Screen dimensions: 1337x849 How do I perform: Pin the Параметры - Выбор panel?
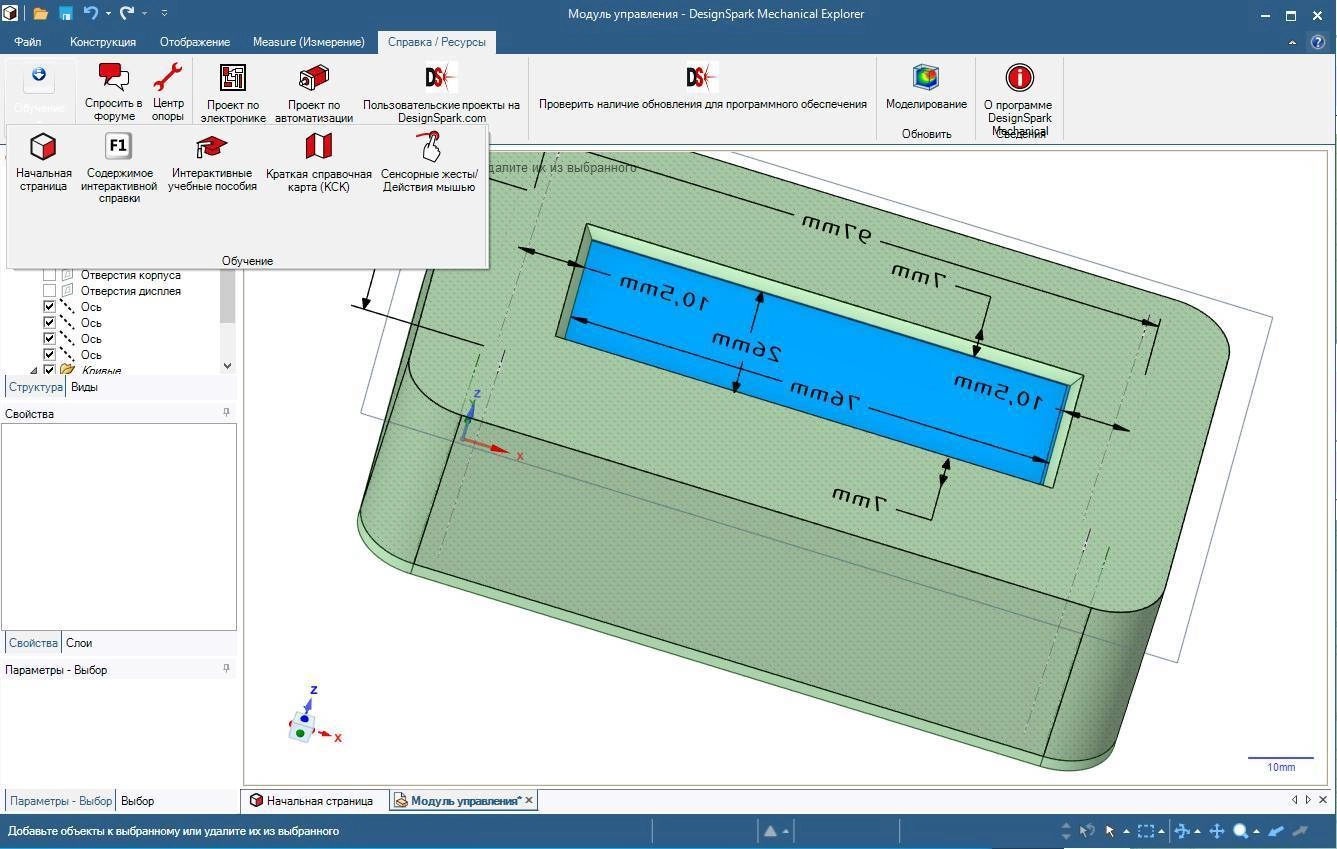(x=226, y=669)
